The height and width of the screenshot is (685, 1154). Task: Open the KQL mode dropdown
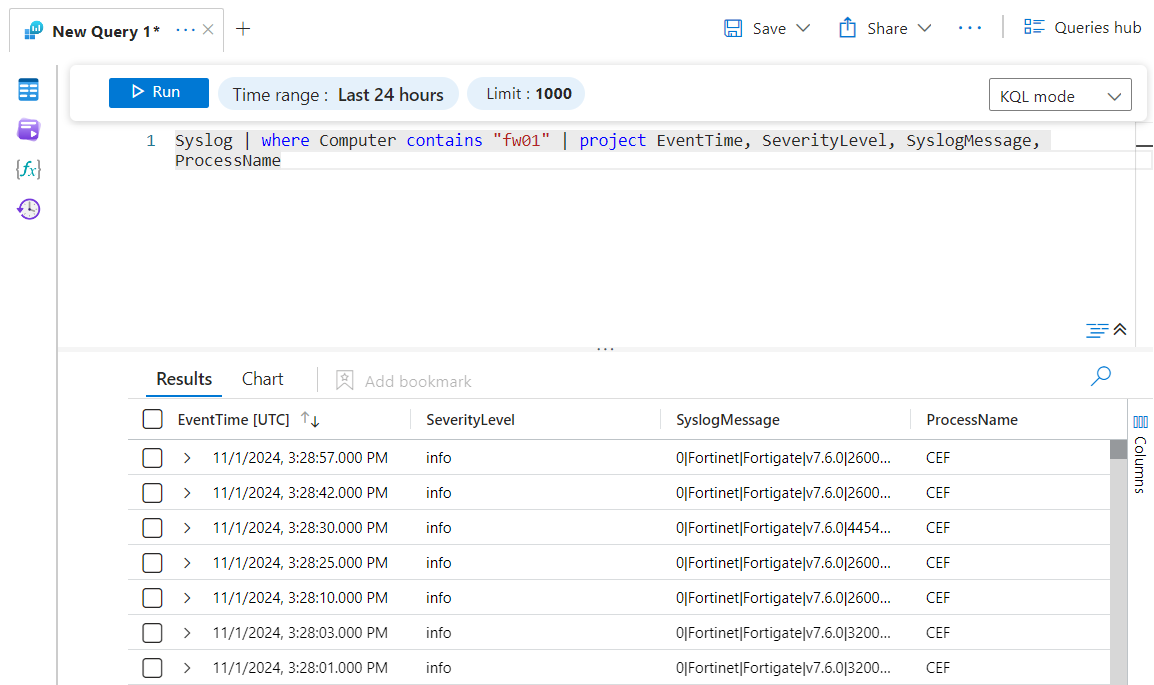pos(1060,95)
